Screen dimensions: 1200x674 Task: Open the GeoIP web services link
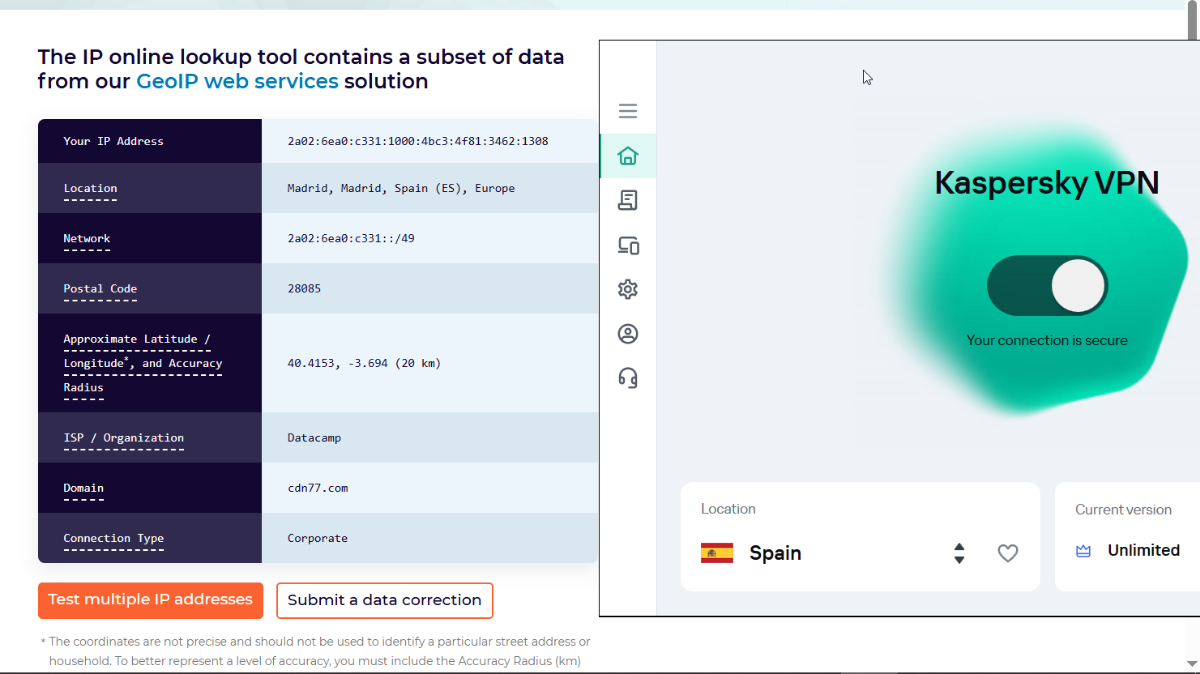point(237,81)
